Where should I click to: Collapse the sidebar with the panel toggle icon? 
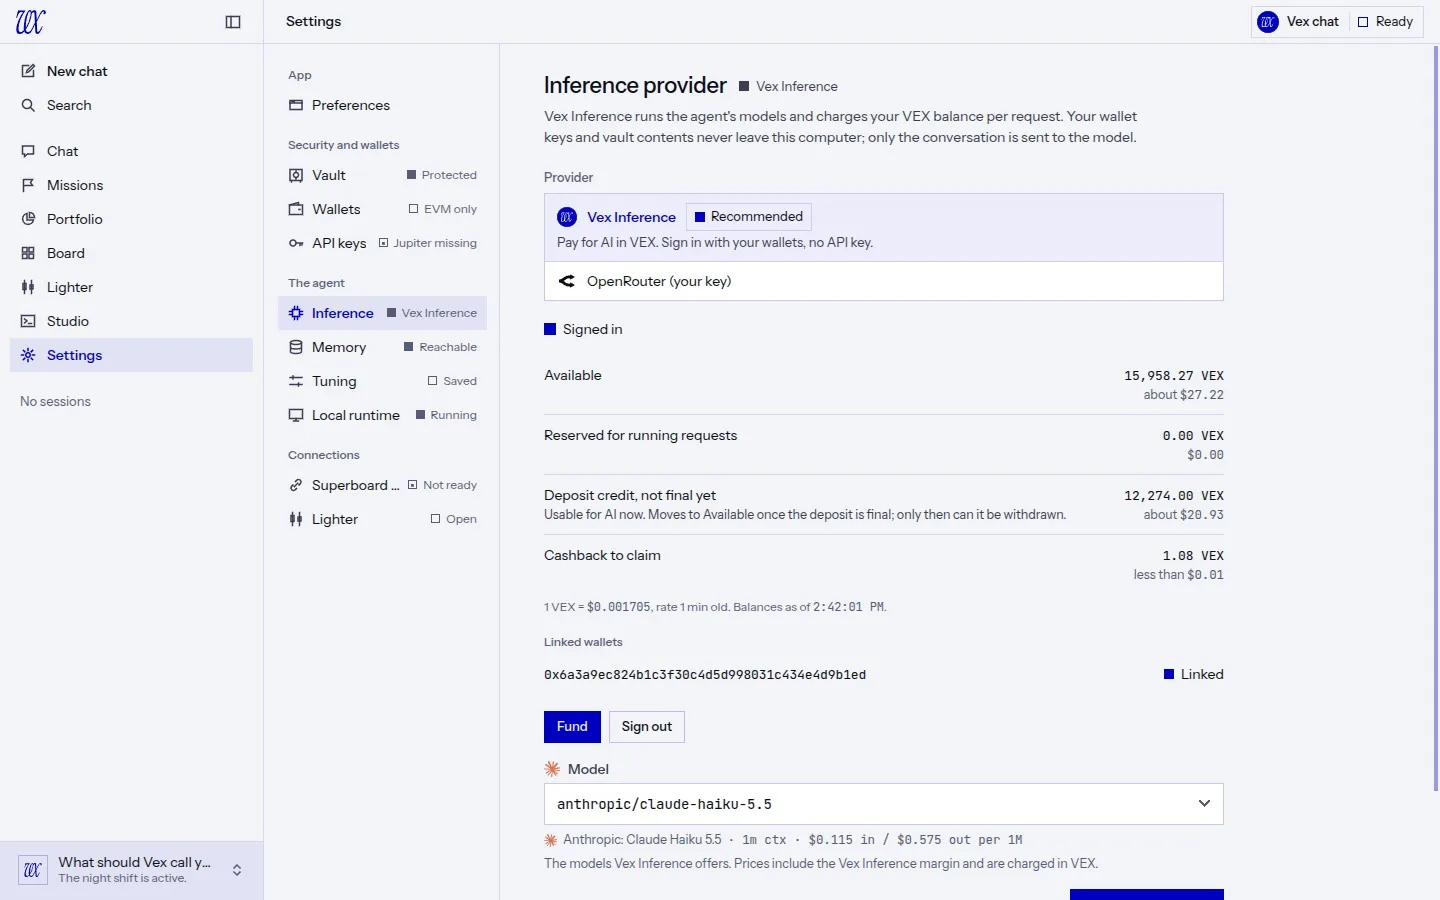233,22
